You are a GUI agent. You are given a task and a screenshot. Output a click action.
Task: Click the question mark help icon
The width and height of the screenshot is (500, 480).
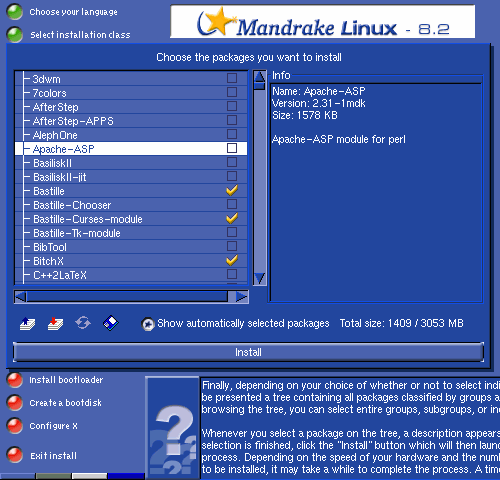pyautogui.click(x=173, y=428)
